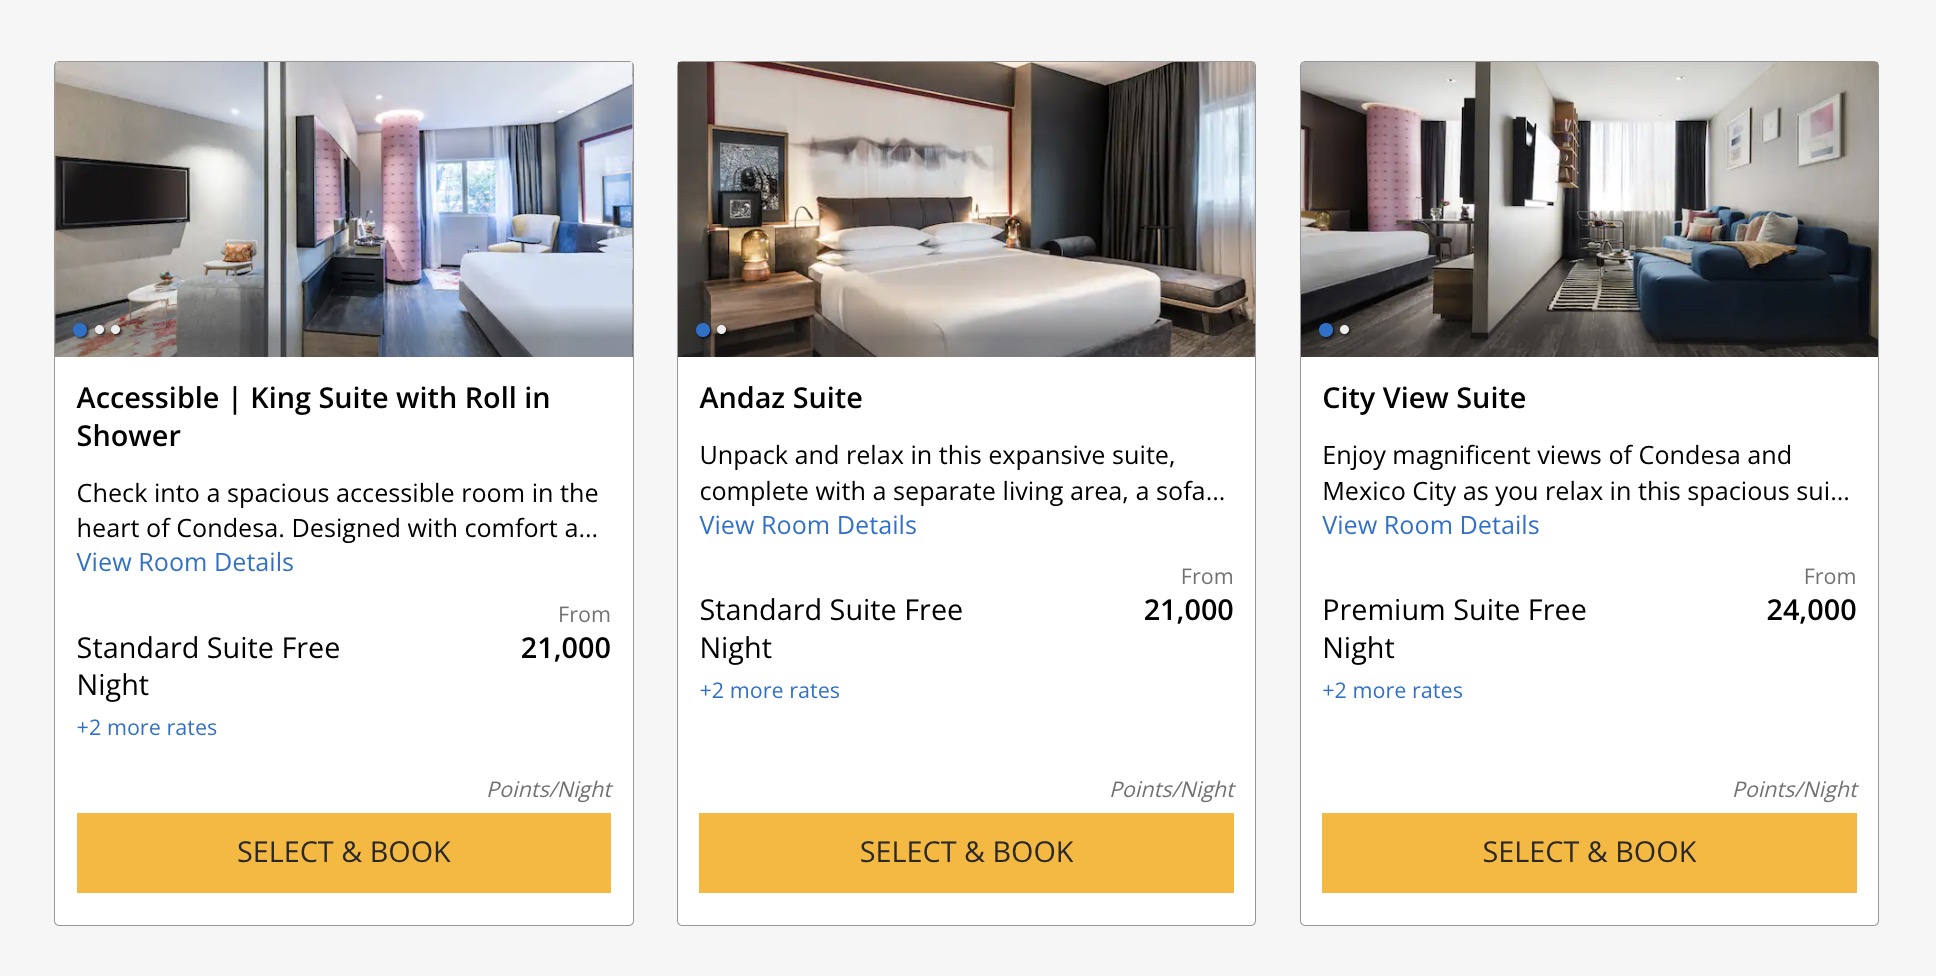This screenshot has height=976, width=1936.
Task: Open View Room Details for the Andaz Suite
Action: click(807, 524)
